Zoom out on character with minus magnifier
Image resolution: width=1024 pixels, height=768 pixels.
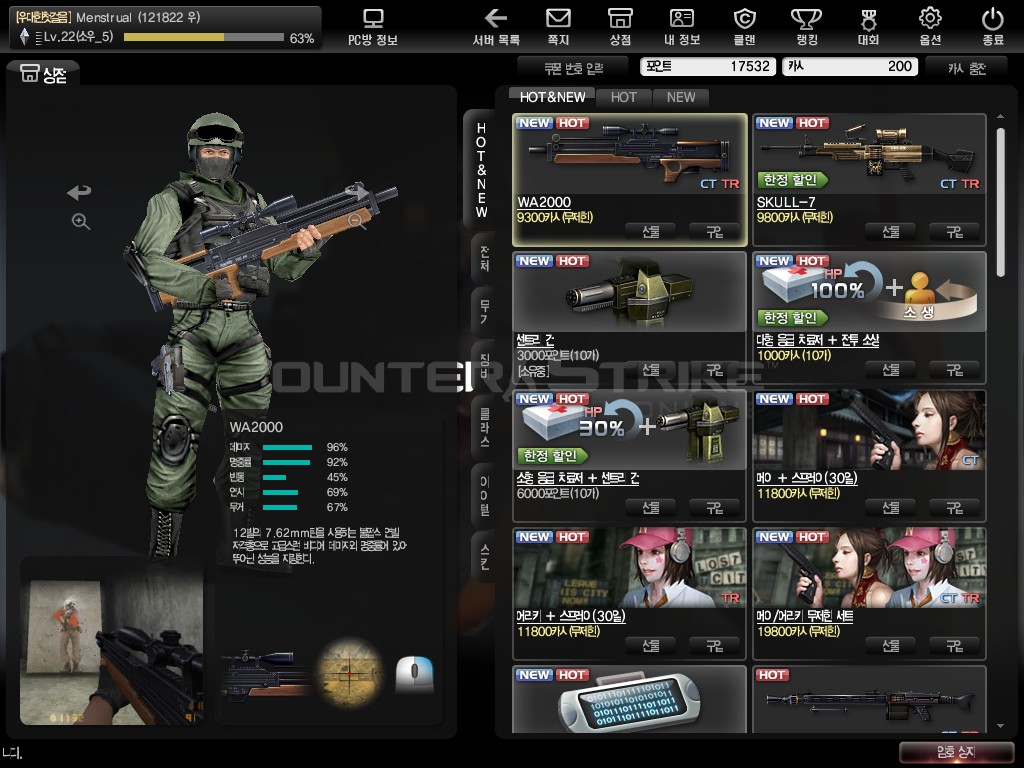[357, 221]
